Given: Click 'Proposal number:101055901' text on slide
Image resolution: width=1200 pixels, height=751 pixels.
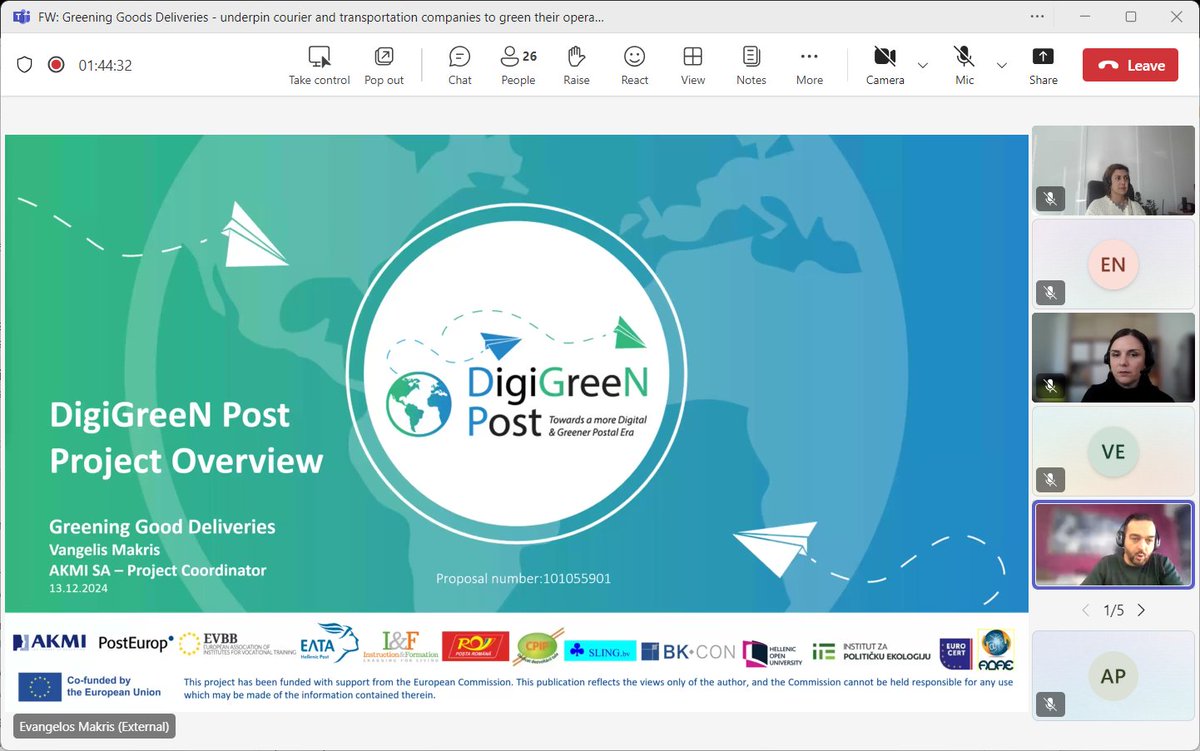Looking at the screenshot, I should 523,578.
